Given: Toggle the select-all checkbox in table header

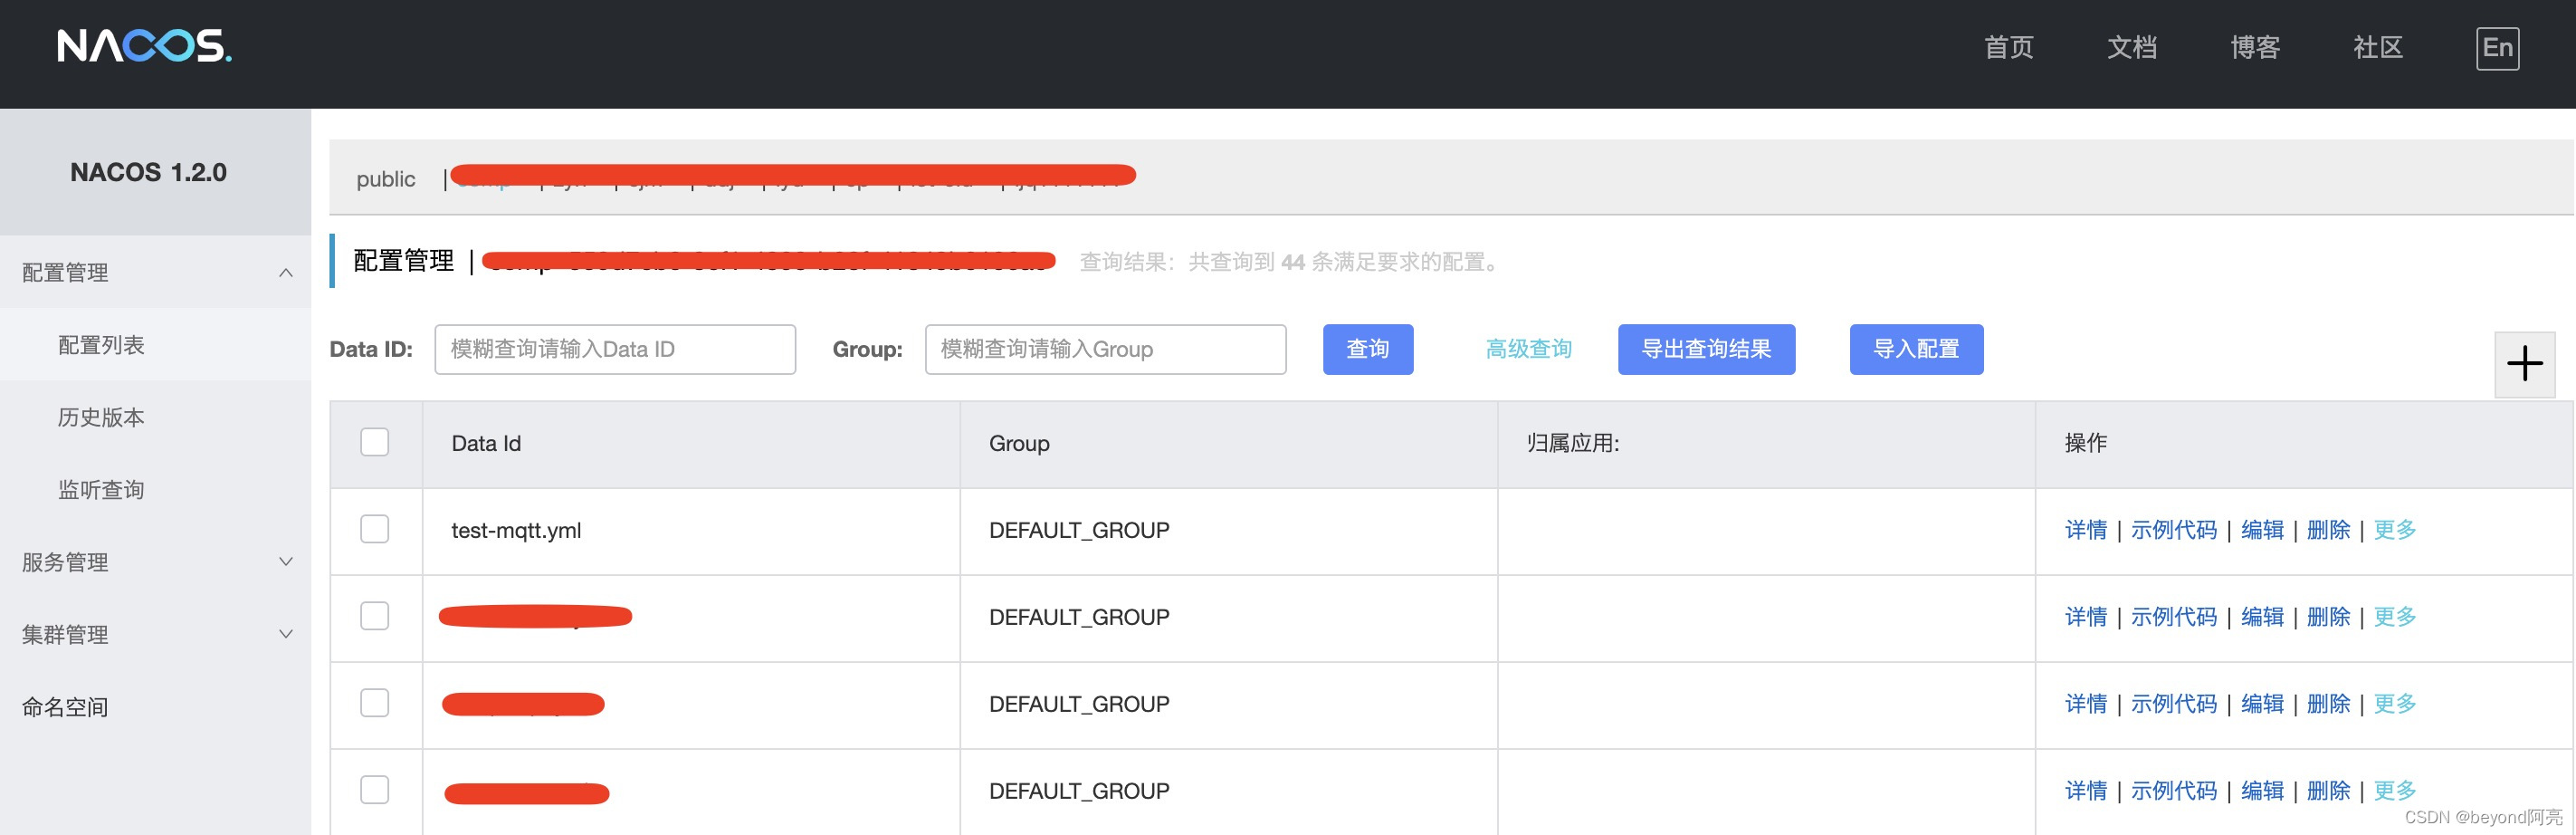Looking at the screenshot, I should [x=375, y=442].
